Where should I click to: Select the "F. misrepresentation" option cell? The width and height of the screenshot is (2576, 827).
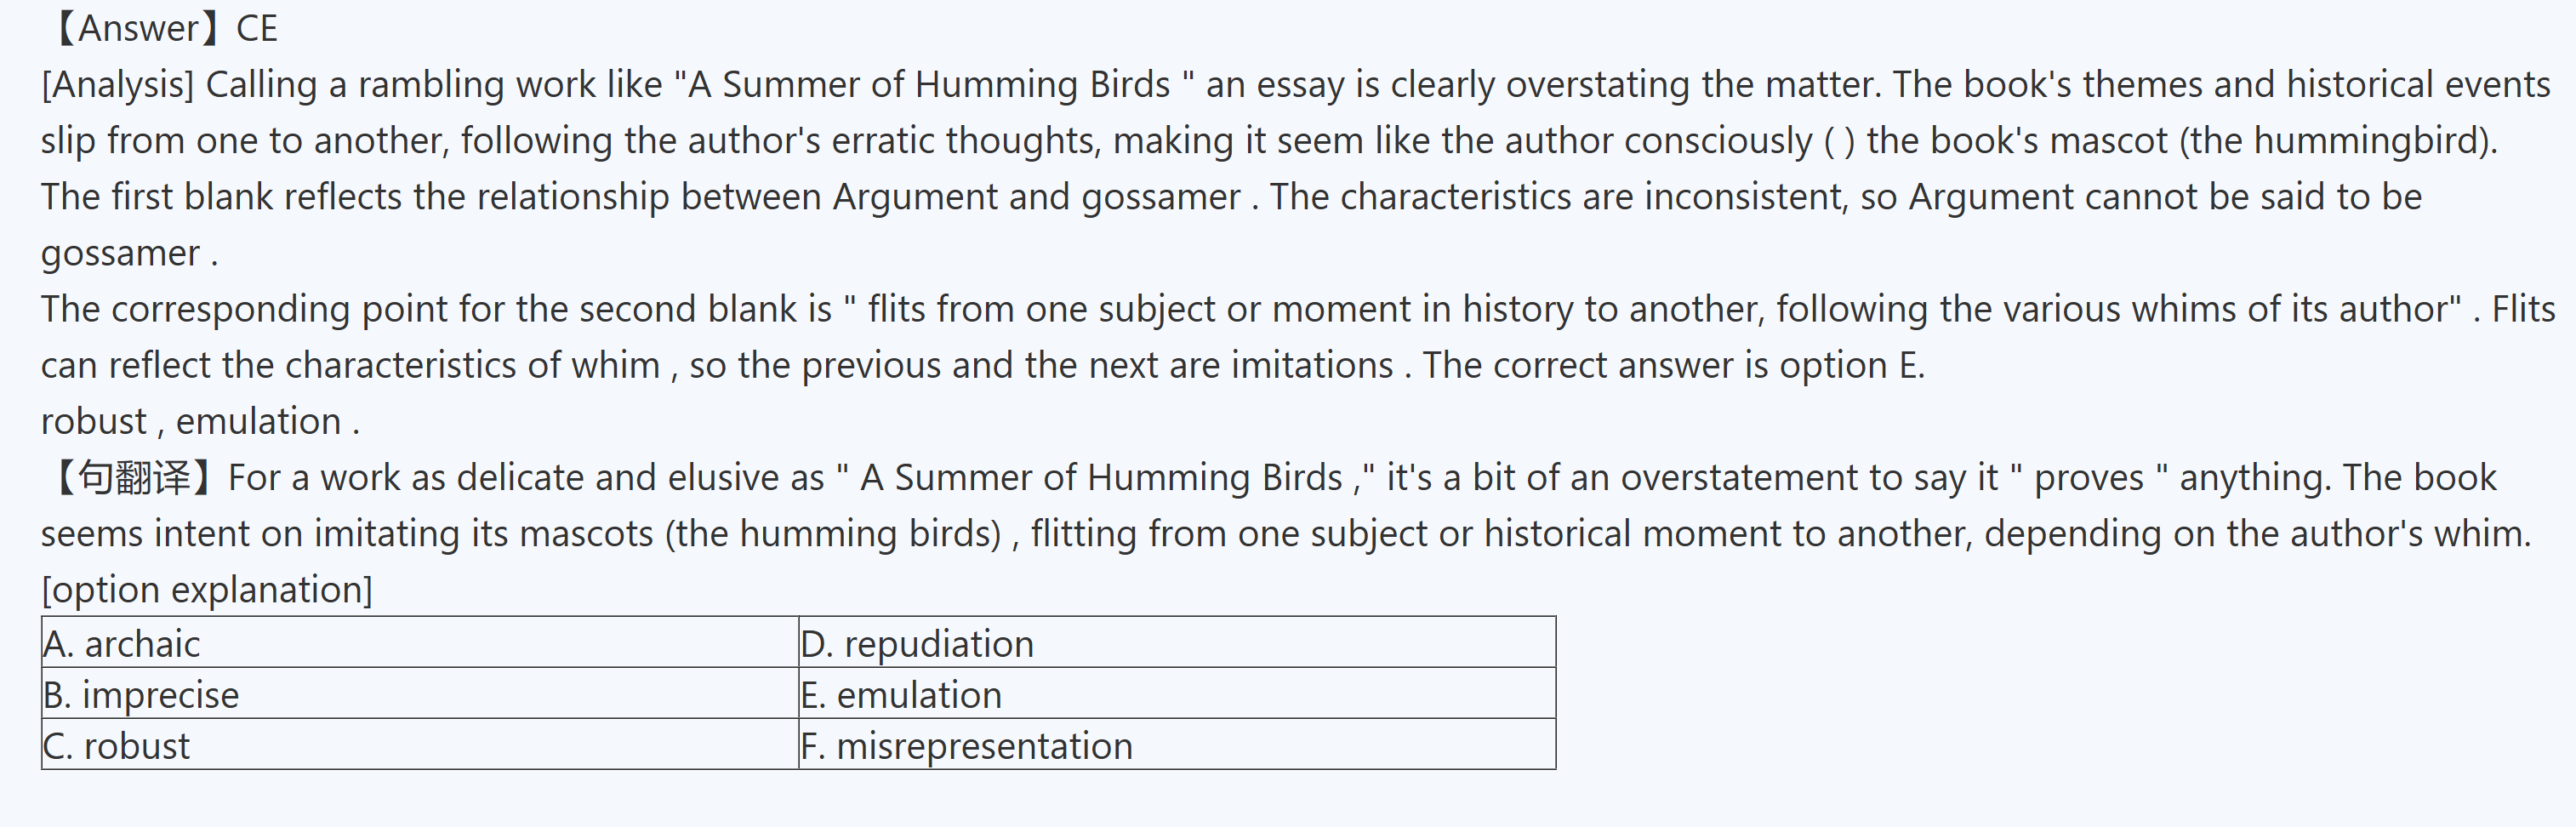pos(1177,745)
